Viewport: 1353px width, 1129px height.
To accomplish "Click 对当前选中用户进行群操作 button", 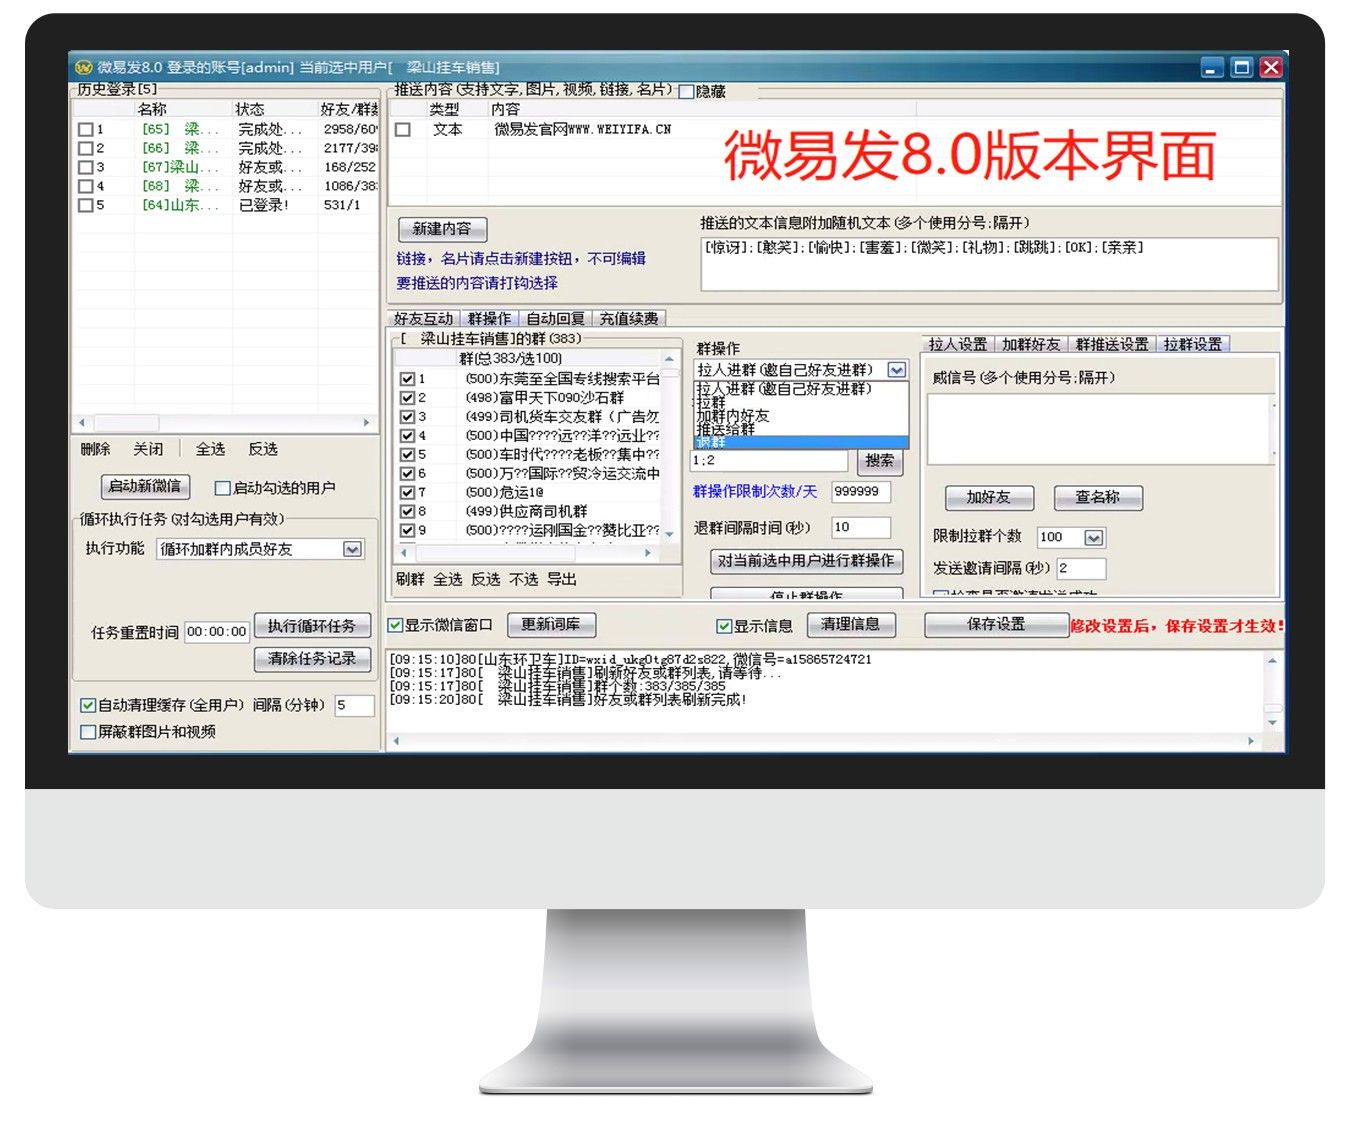I will point(806,561).
